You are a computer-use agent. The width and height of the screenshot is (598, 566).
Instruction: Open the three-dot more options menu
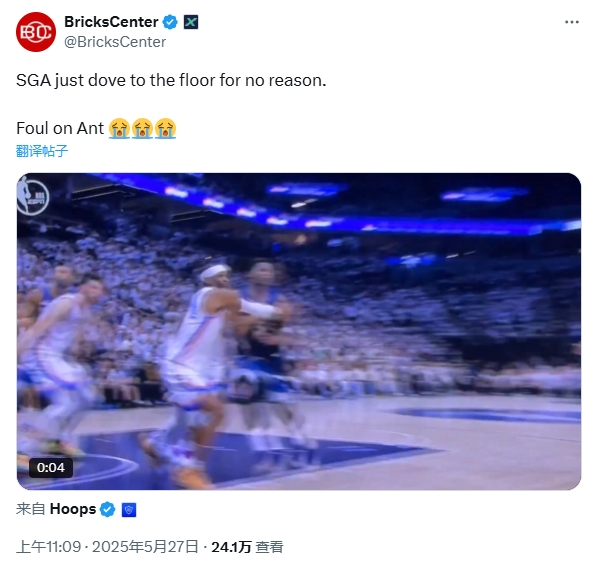(x=572, y=22)
